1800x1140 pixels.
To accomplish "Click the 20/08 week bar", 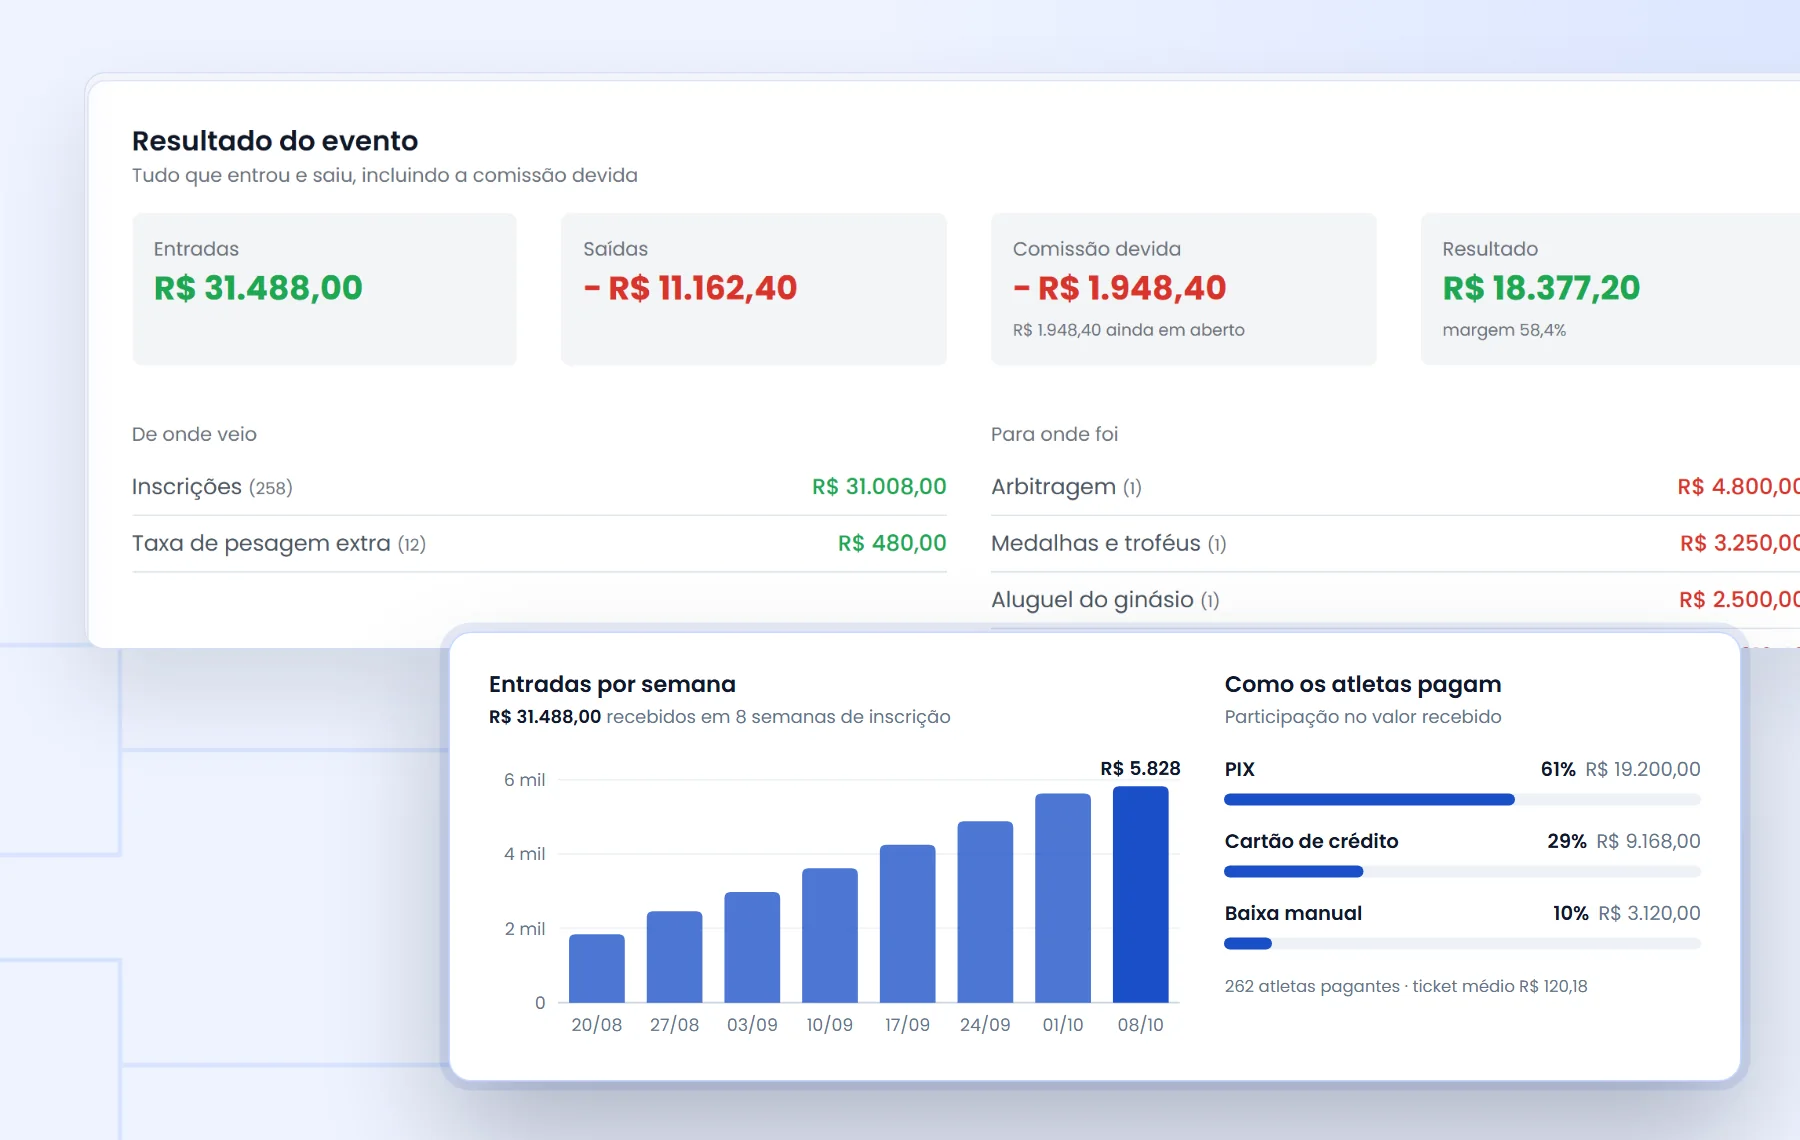I will click(597, 968).
